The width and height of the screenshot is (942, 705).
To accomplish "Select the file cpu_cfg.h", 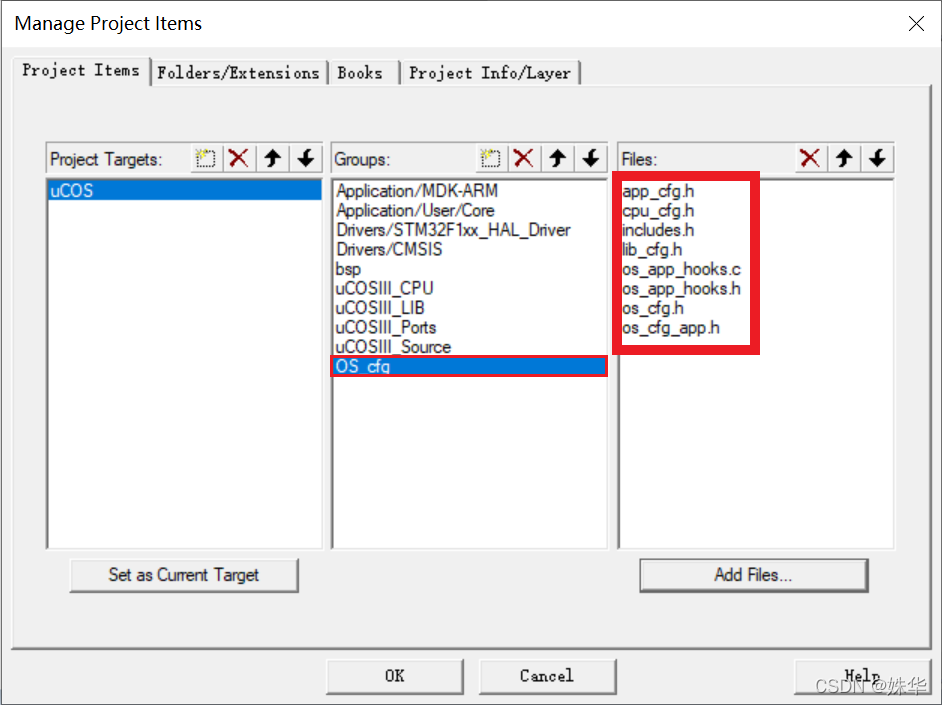I will [x=658, y=211].
